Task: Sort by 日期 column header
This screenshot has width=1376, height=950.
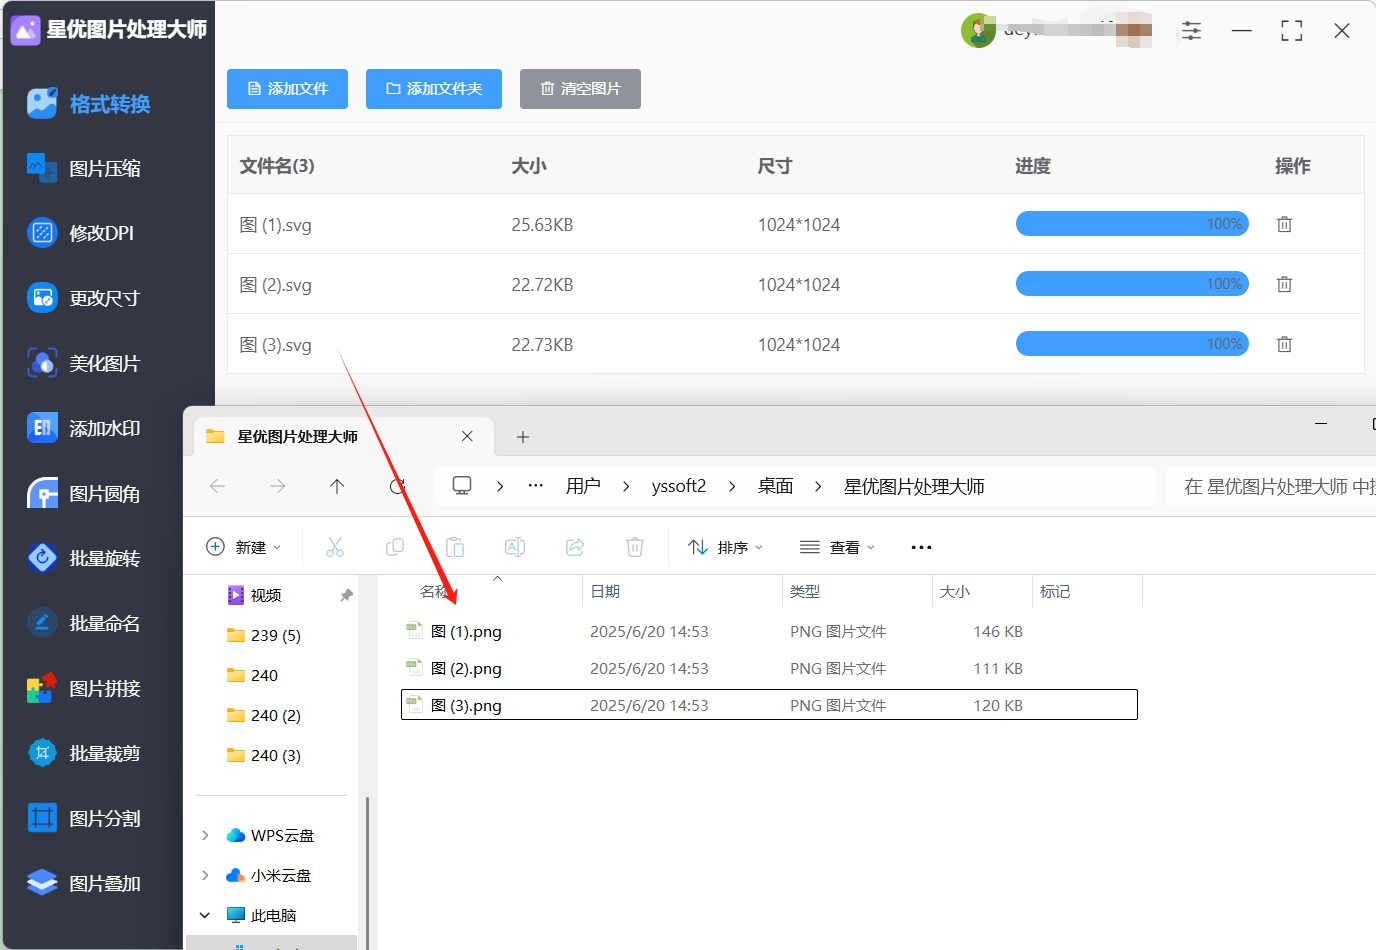Action: tap(682, 592)
